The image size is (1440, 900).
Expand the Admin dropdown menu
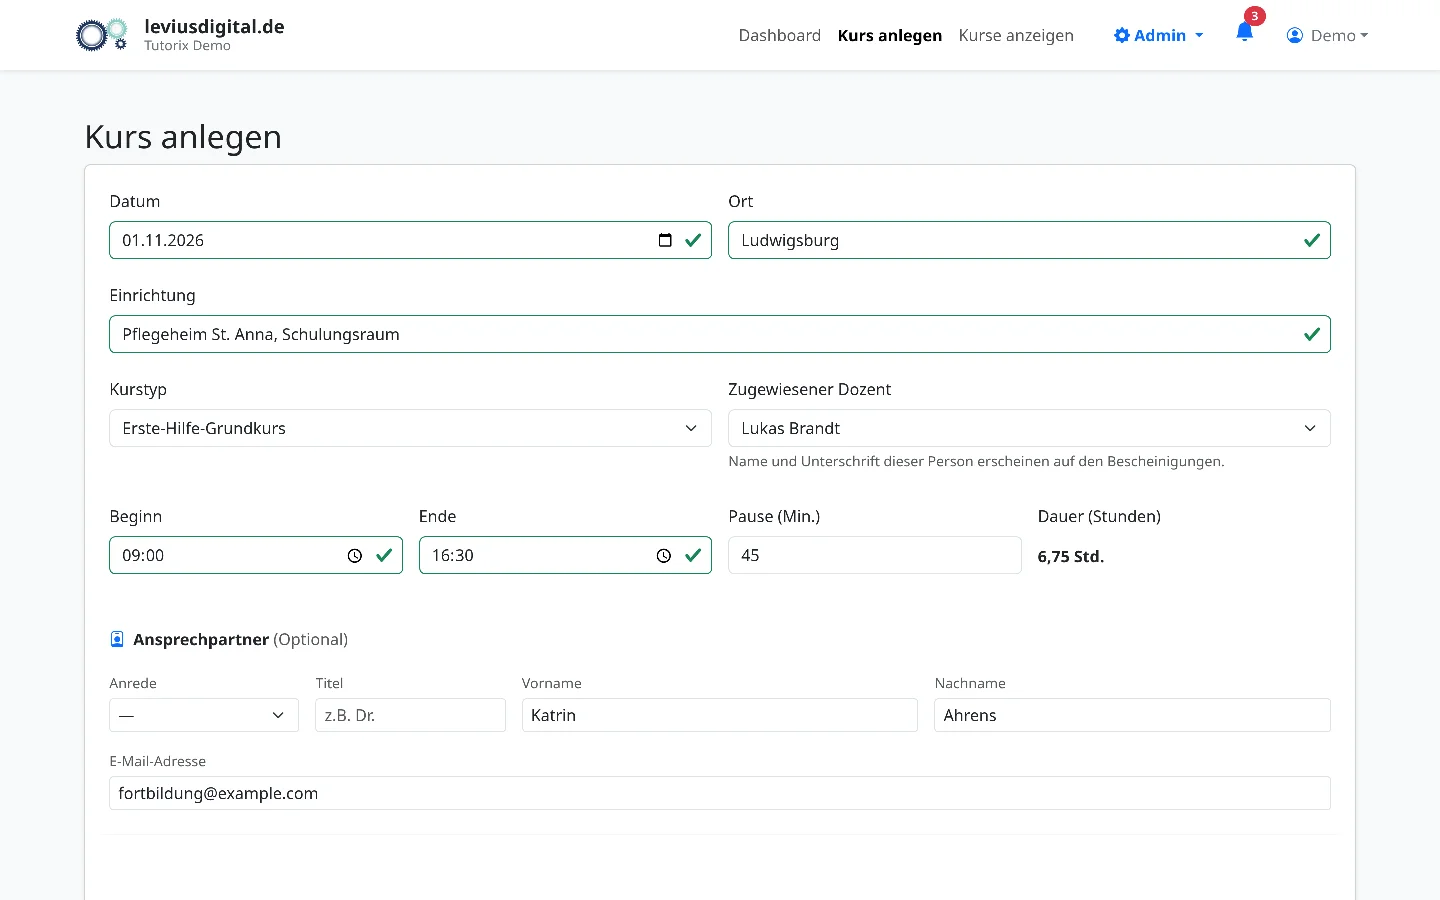[x=1159, y=35]
